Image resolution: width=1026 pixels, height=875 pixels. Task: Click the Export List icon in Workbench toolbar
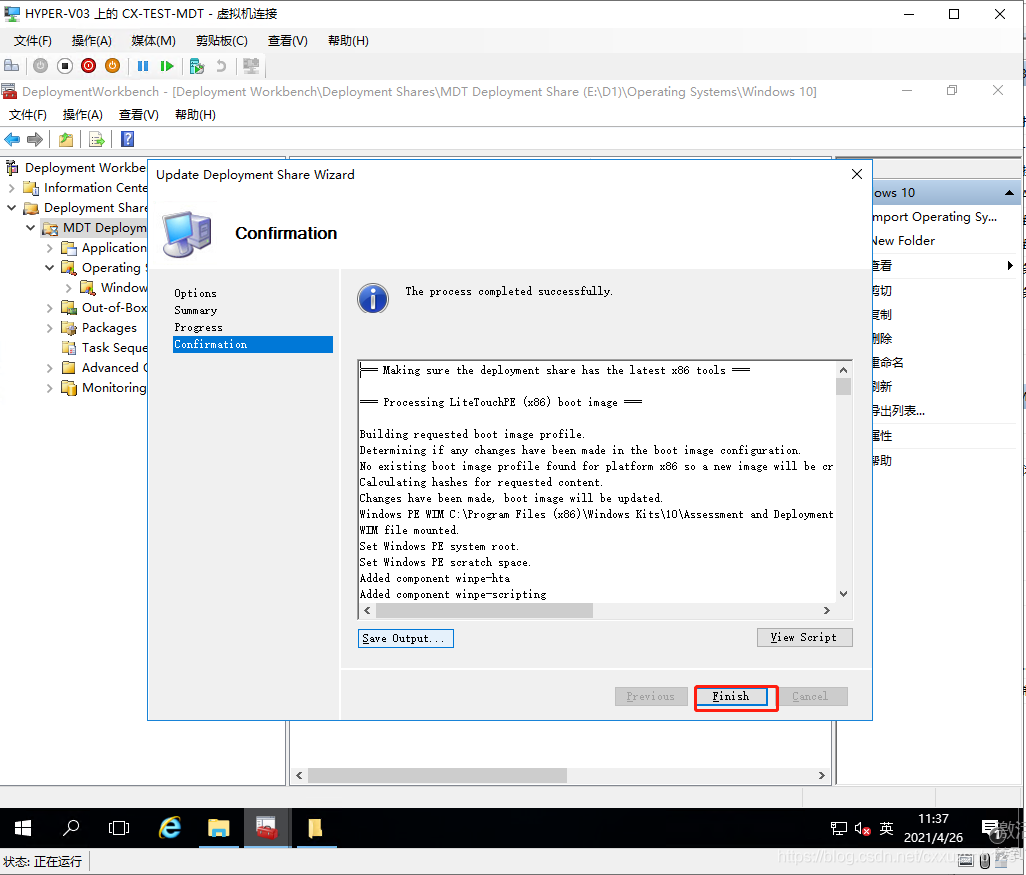tap(97, 139)
